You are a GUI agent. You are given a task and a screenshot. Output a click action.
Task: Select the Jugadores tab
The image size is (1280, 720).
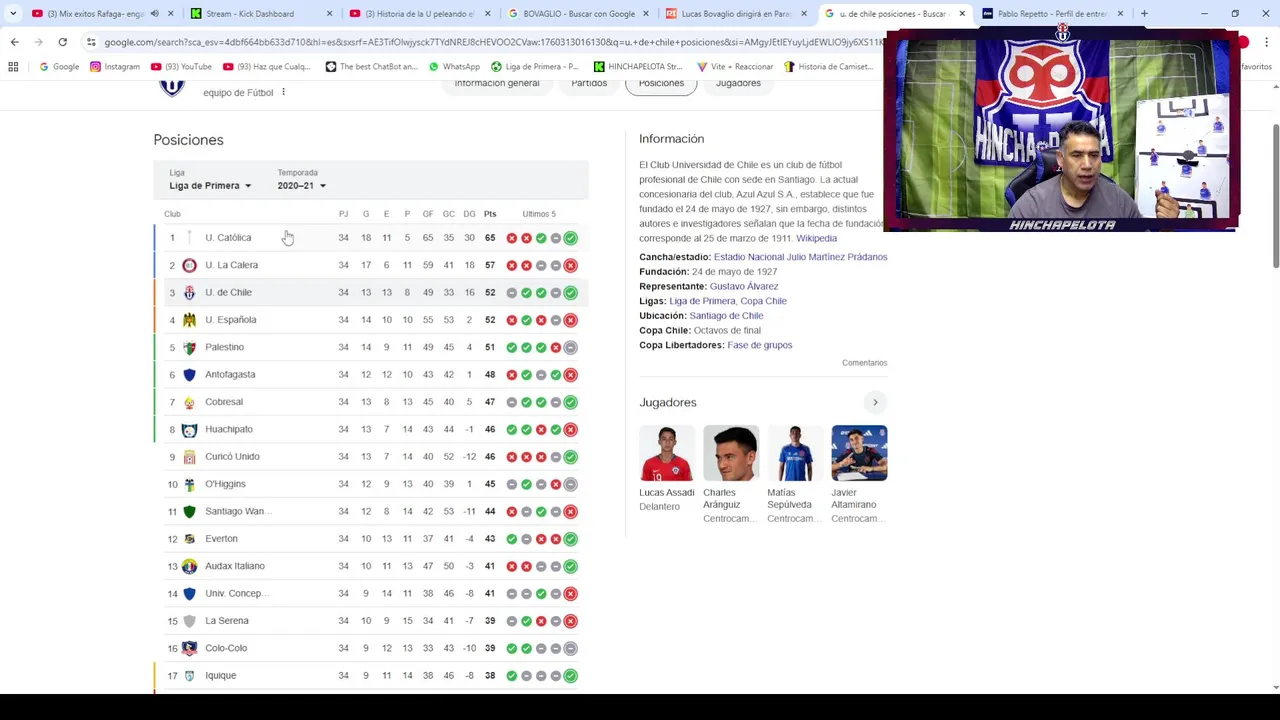coord(738,84)
